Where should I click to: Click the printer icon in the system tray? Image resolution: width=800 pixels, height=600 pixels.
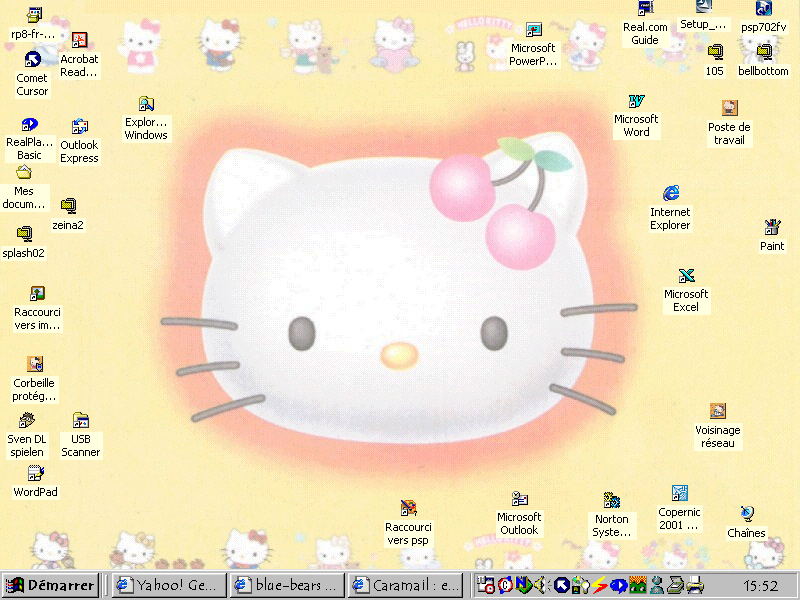coord(695,585)
